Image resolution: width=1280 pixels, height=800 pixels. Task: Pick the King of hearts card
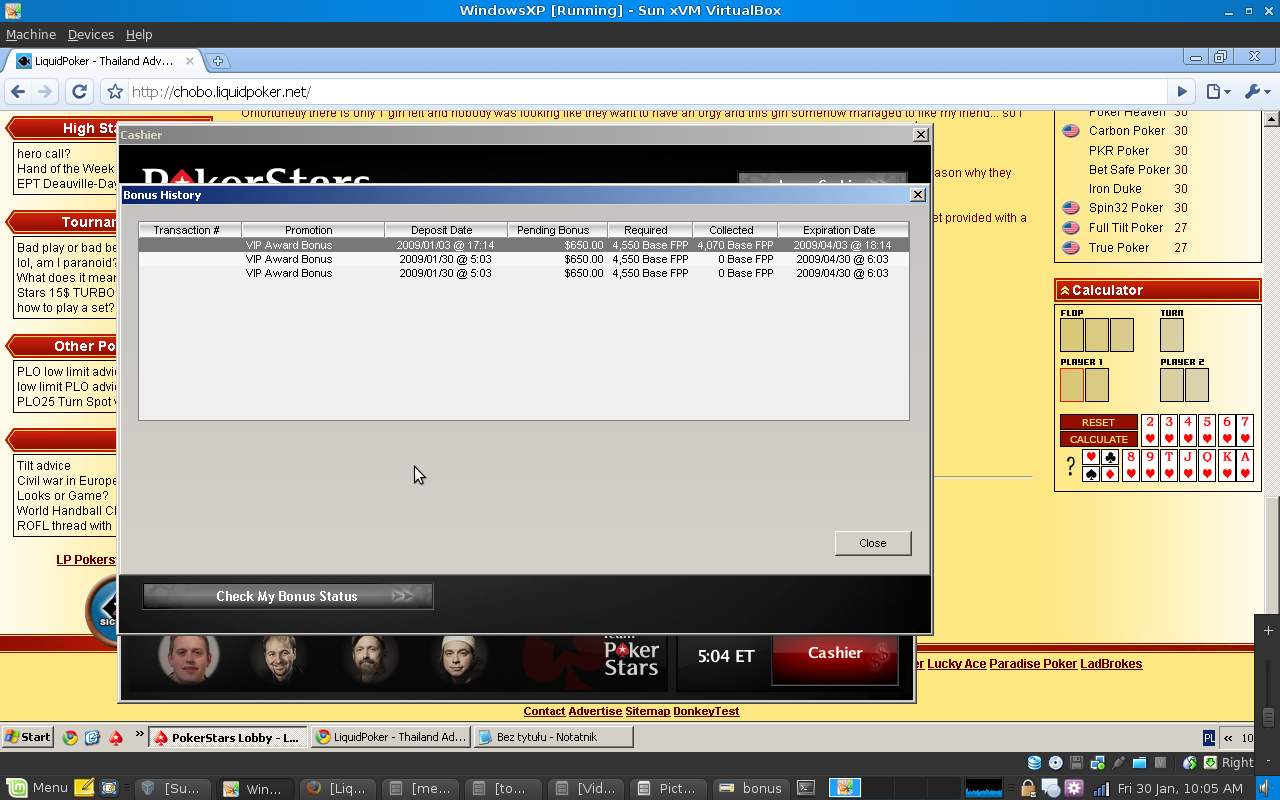click(1226, 465)
